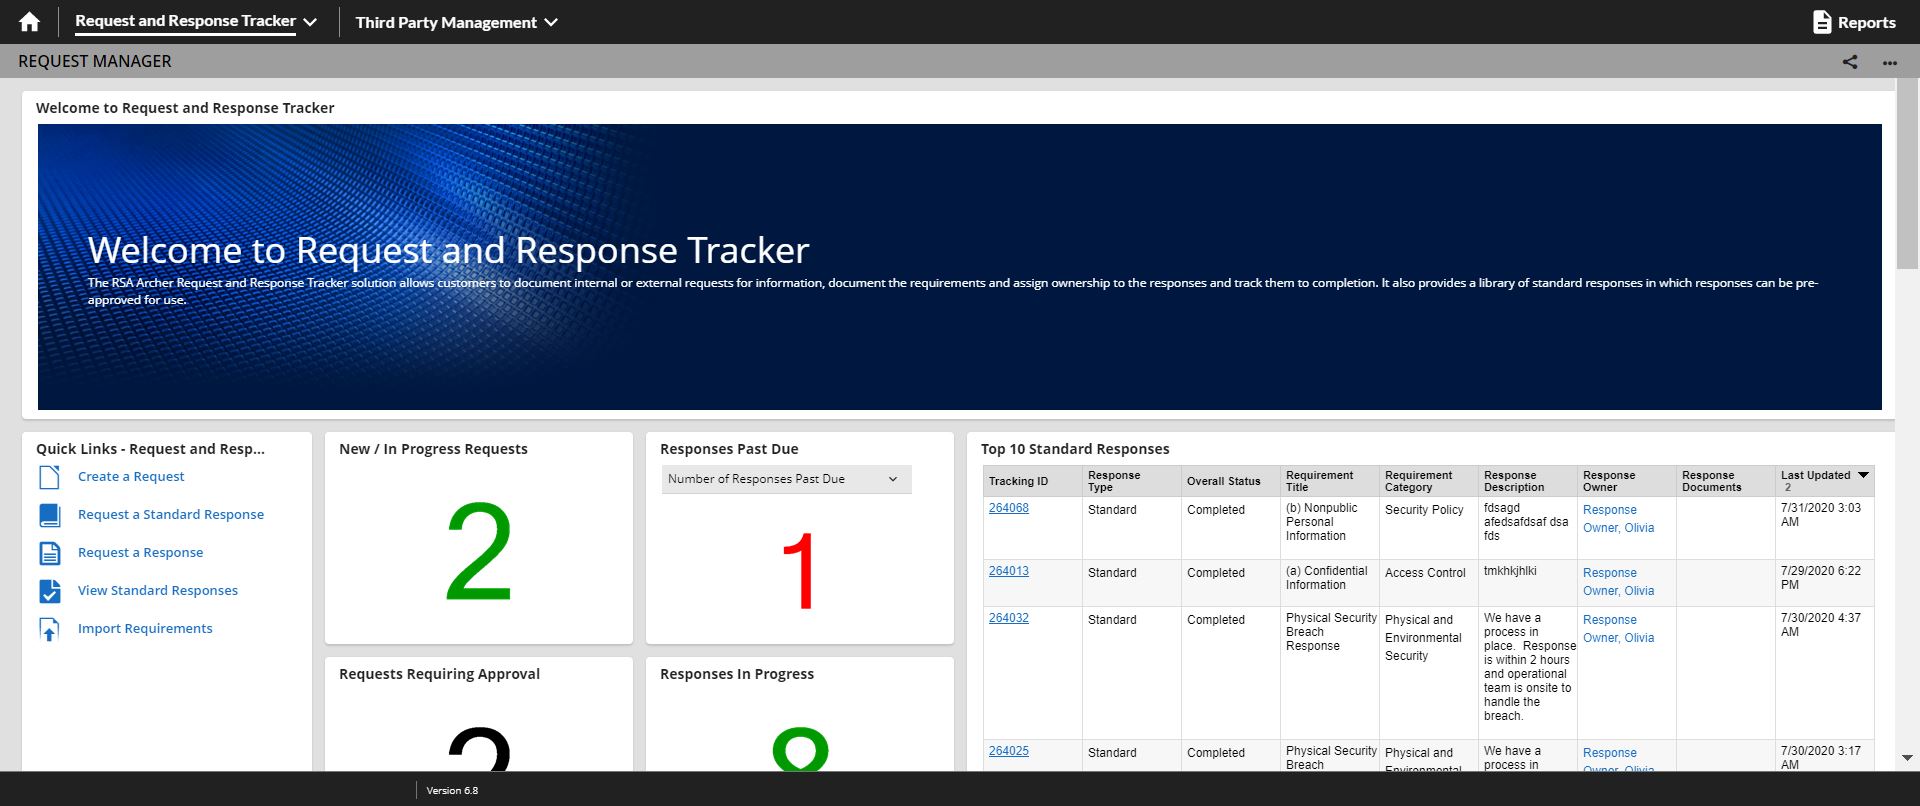Click the Request a Standard Response book icon
Screen dimensions: 1920x806
(x=49, y=515)
